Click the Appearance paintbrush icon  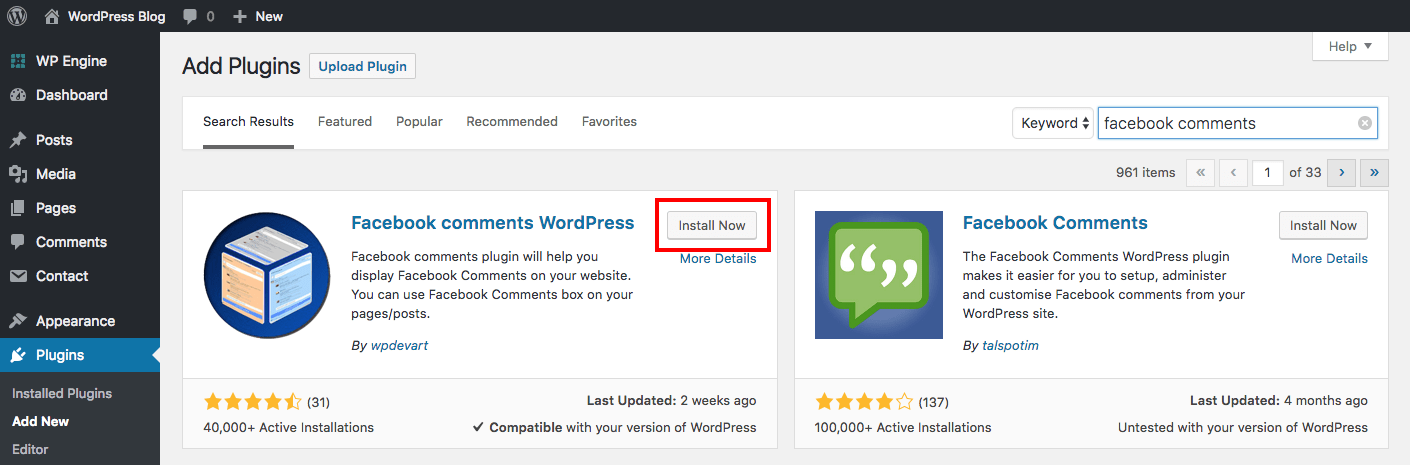click(18, 321)
